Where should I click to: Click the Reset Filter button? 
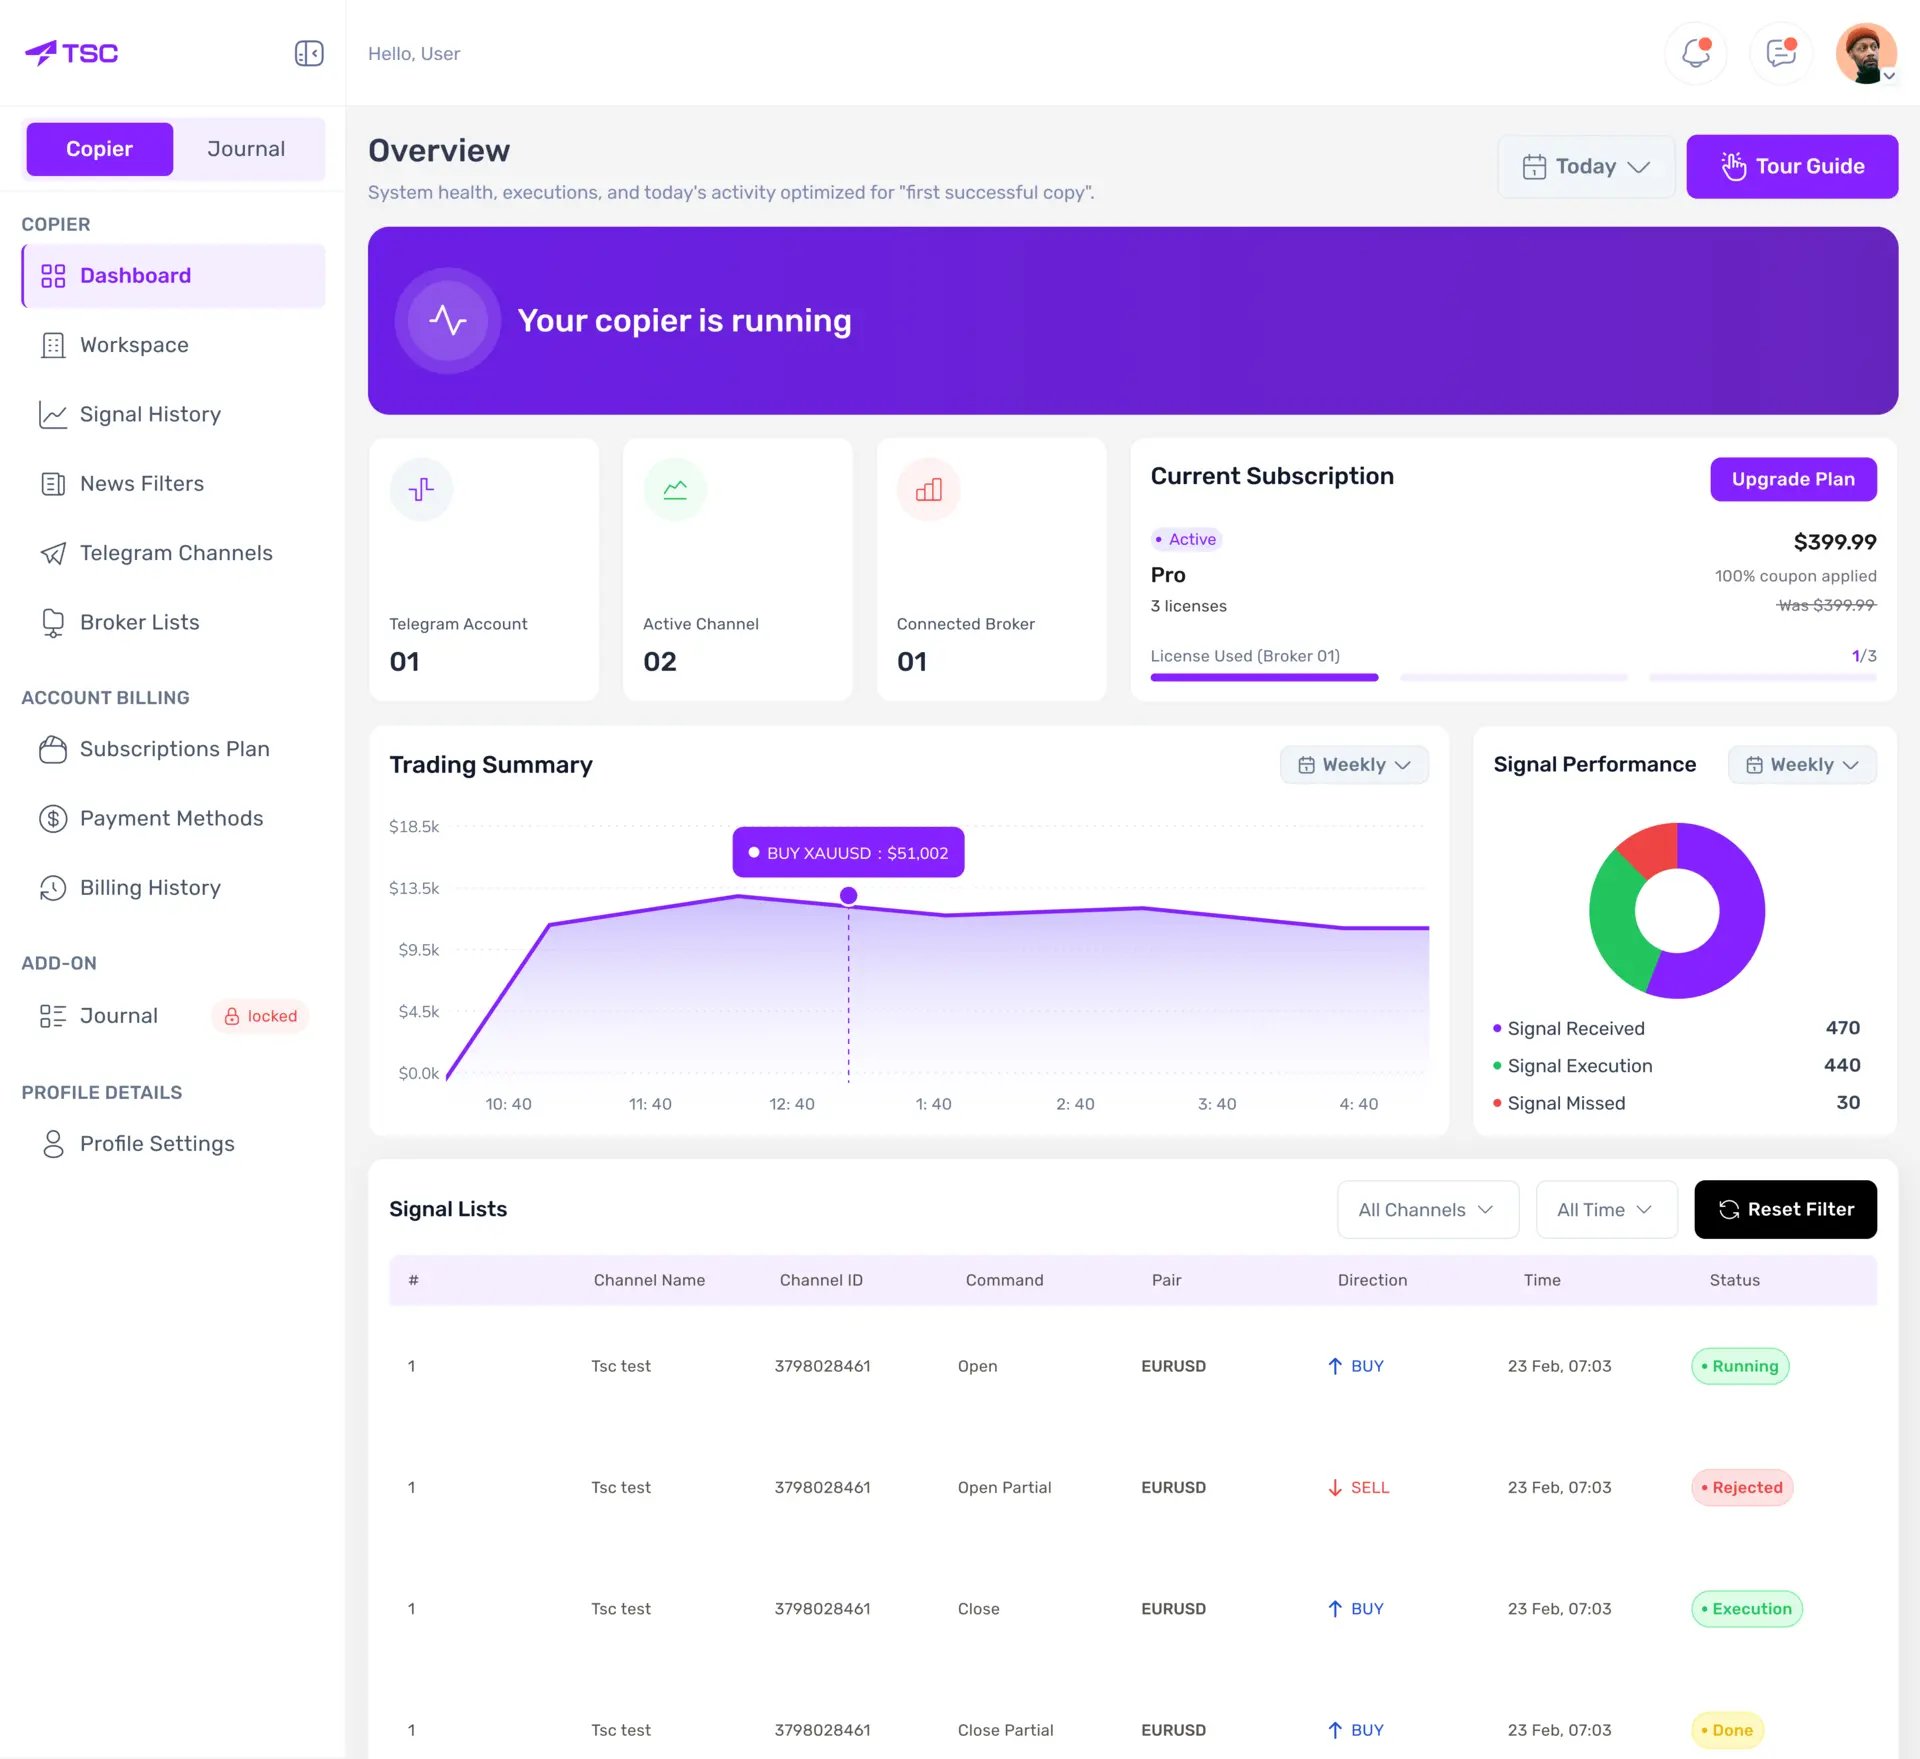(1785, 1210)
